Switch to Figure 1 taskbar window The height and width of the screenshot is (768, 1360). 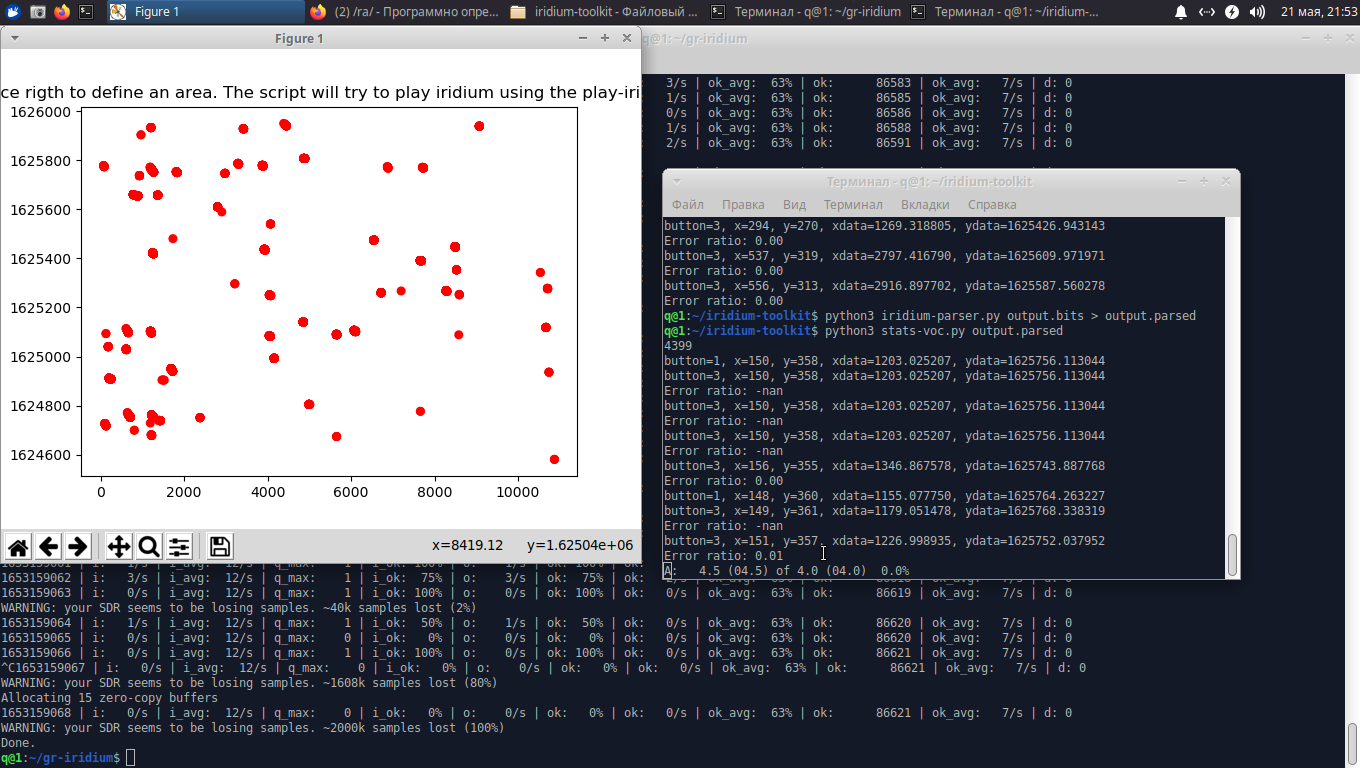click(x=204, y=12)
